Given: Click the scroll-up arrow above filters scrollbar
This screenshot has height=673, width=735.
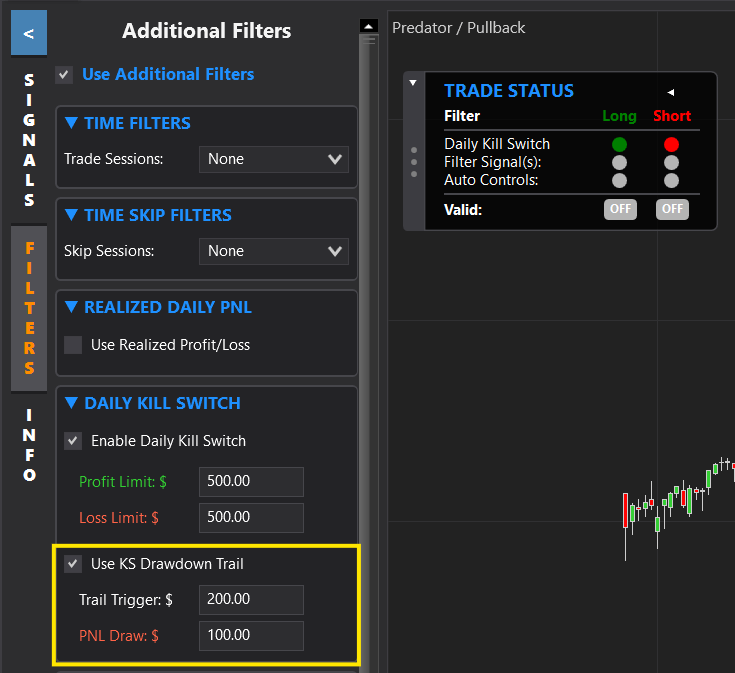Looking at the screenshot, I should [368, 26].
